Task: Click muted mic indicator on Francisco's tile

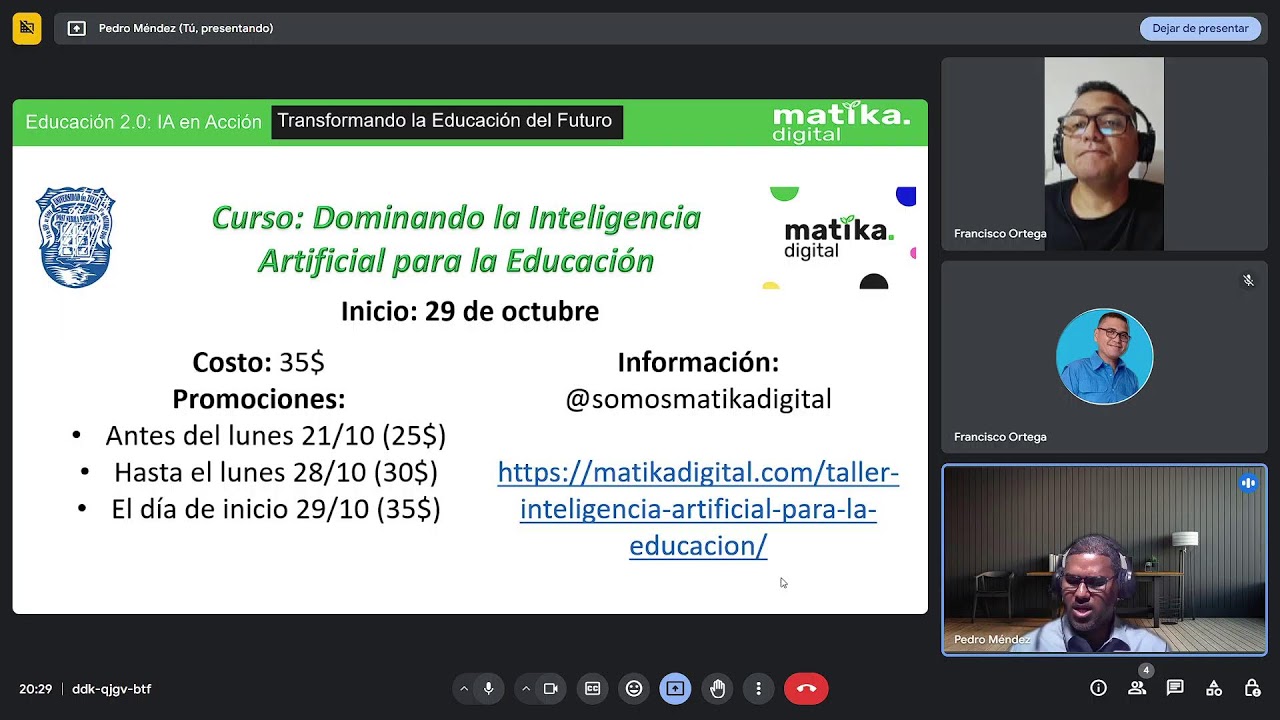Action: (x=1248, y=281)
